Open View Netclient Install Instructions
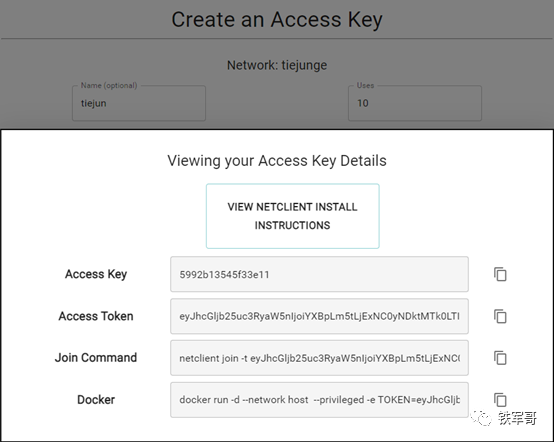 (293, 216)
